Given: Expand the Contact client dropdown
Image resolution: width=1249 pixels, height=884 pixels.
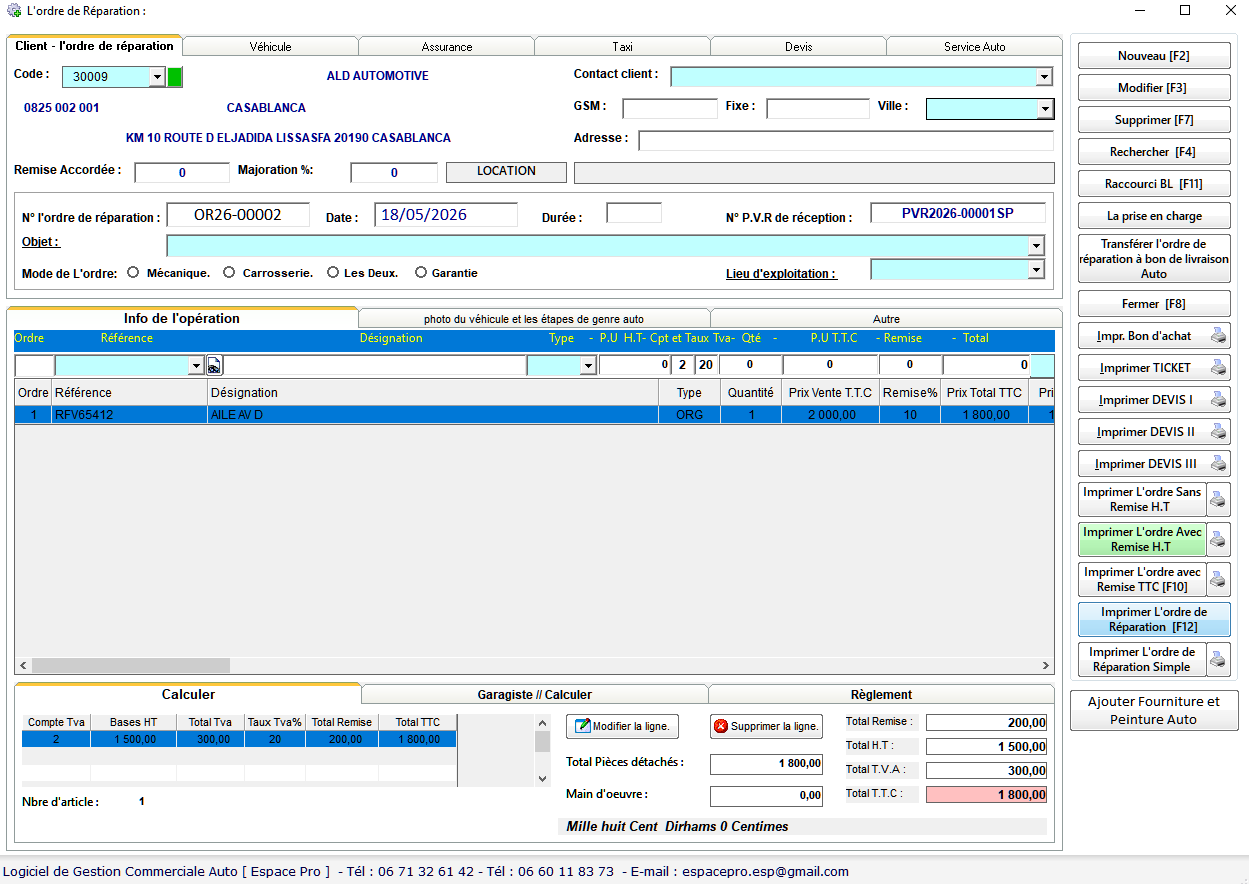Looking at the screenshot, I should click(1044, 77).
